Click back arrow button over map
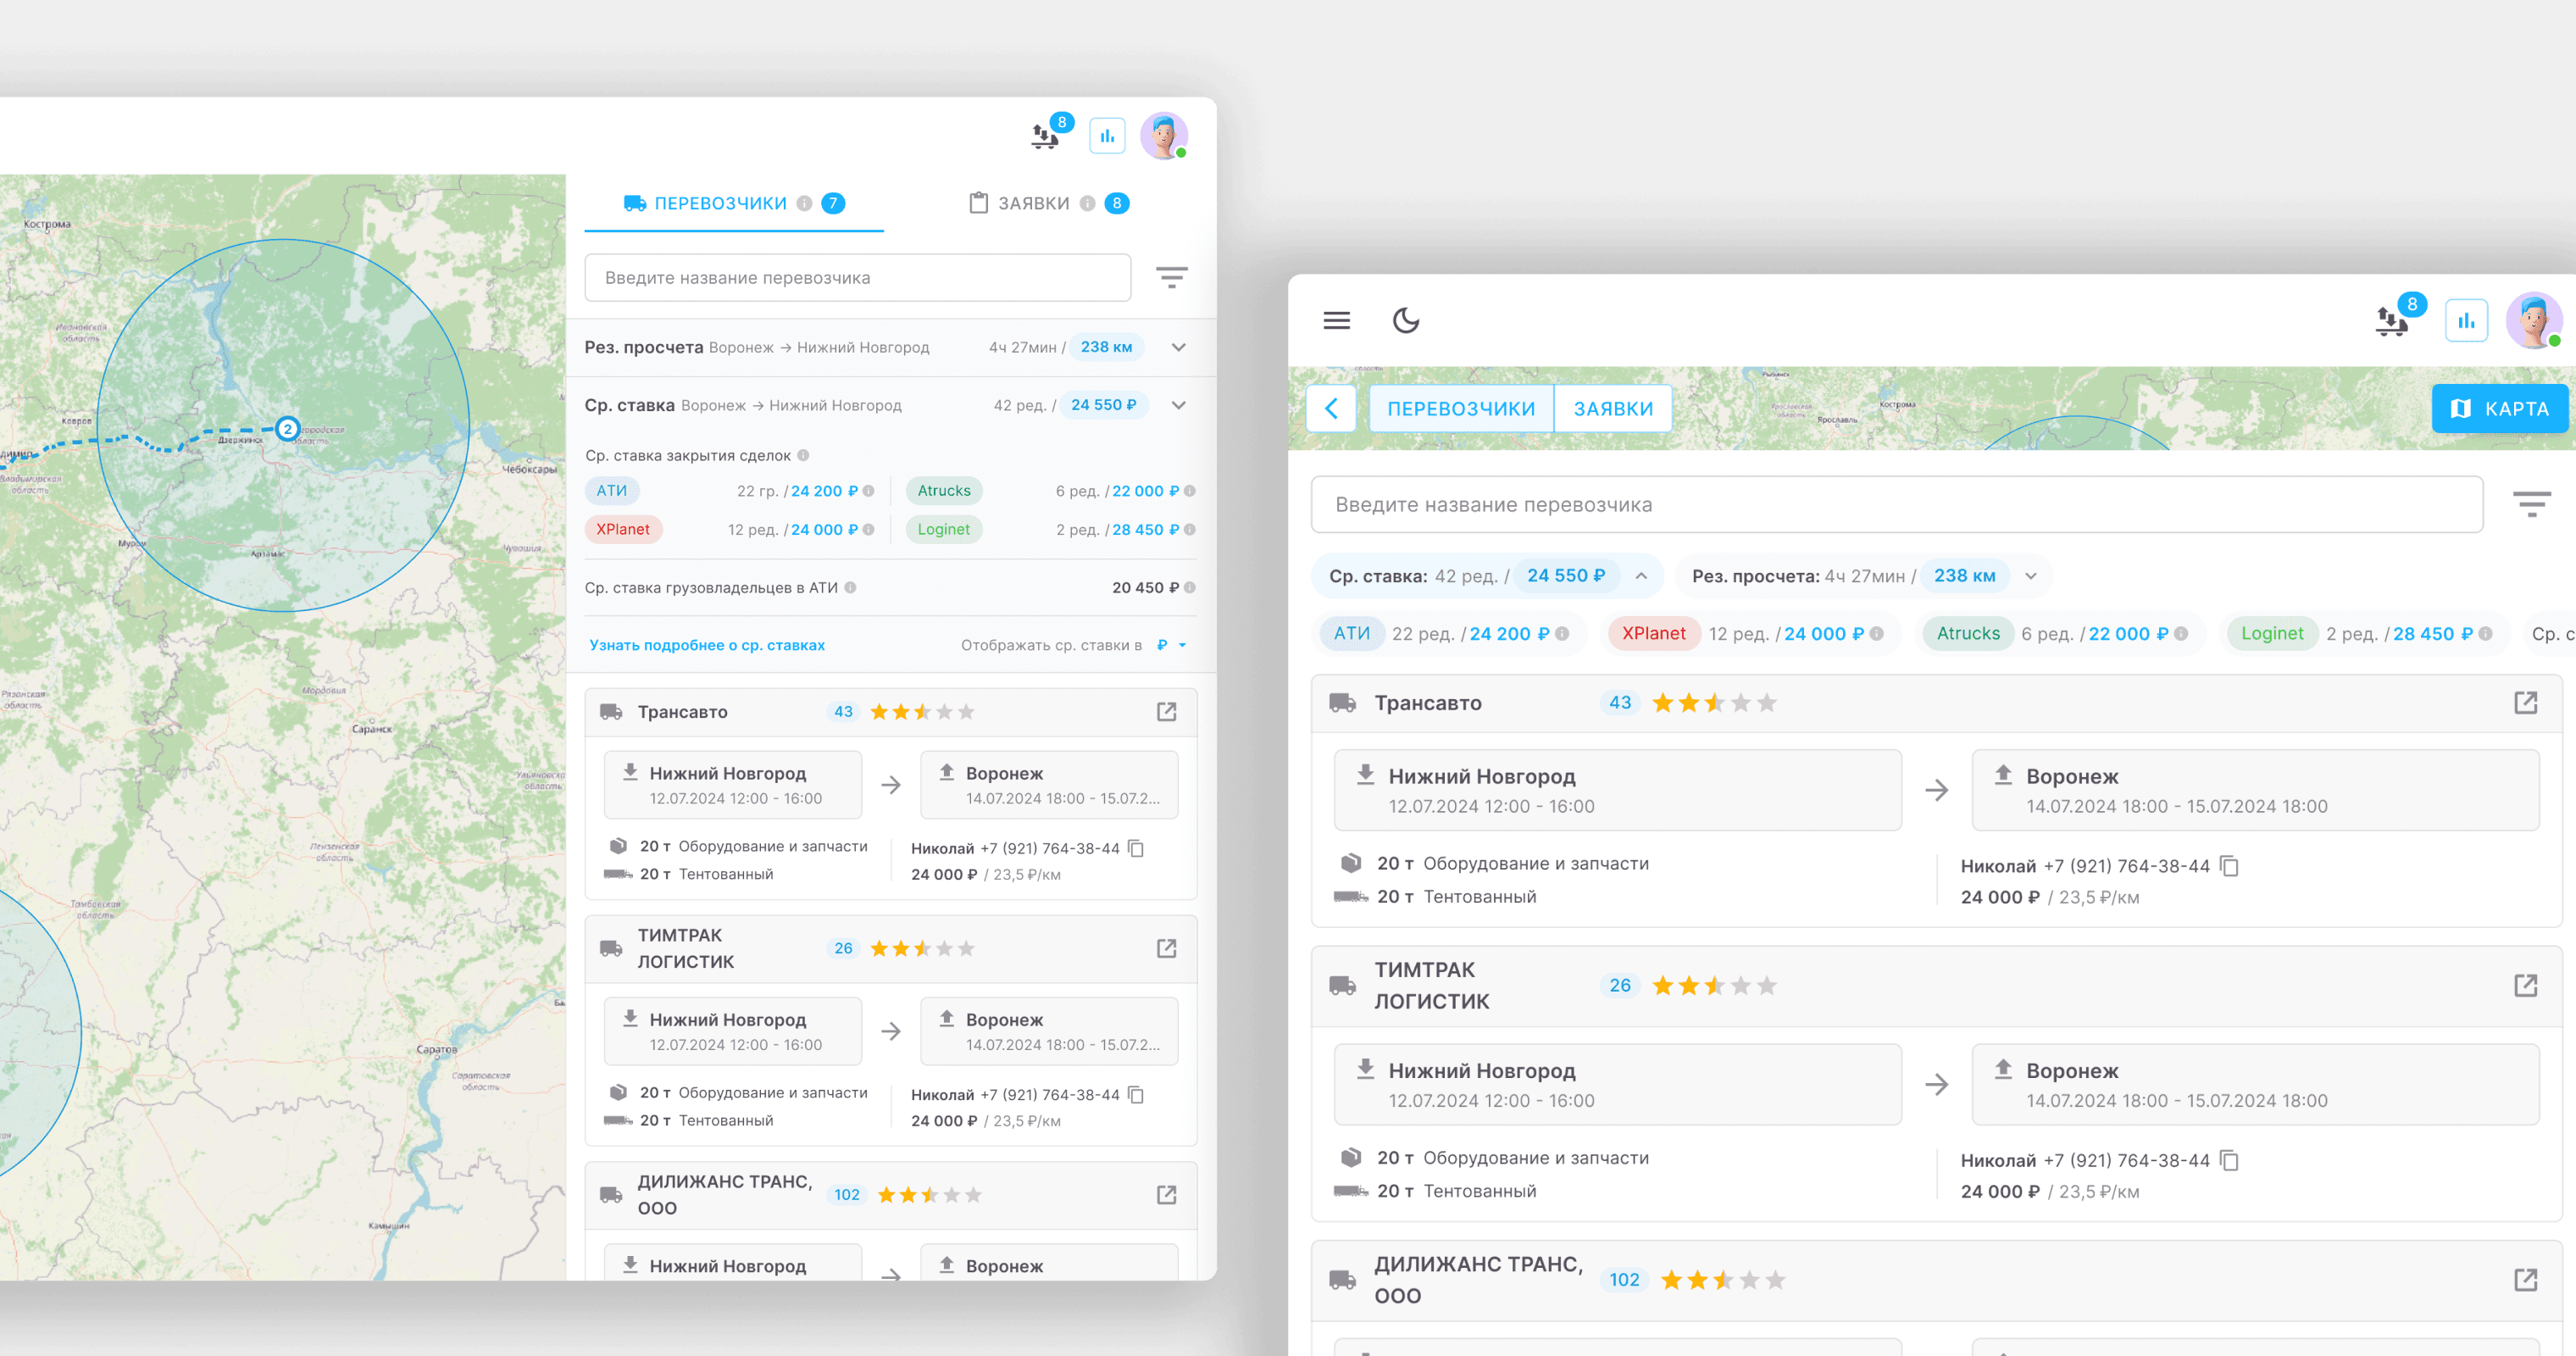 click(x=1331, y=408)
